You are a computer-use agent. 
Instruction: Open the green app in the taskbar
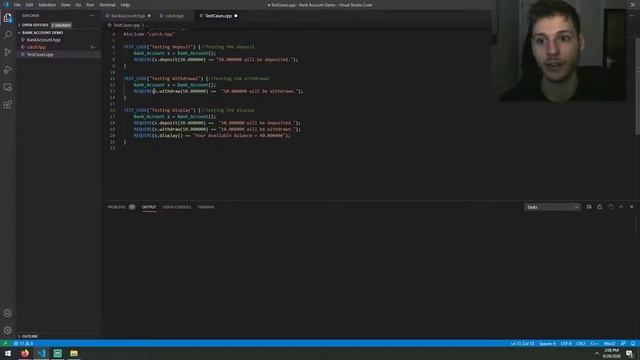(x=58, y=353)
